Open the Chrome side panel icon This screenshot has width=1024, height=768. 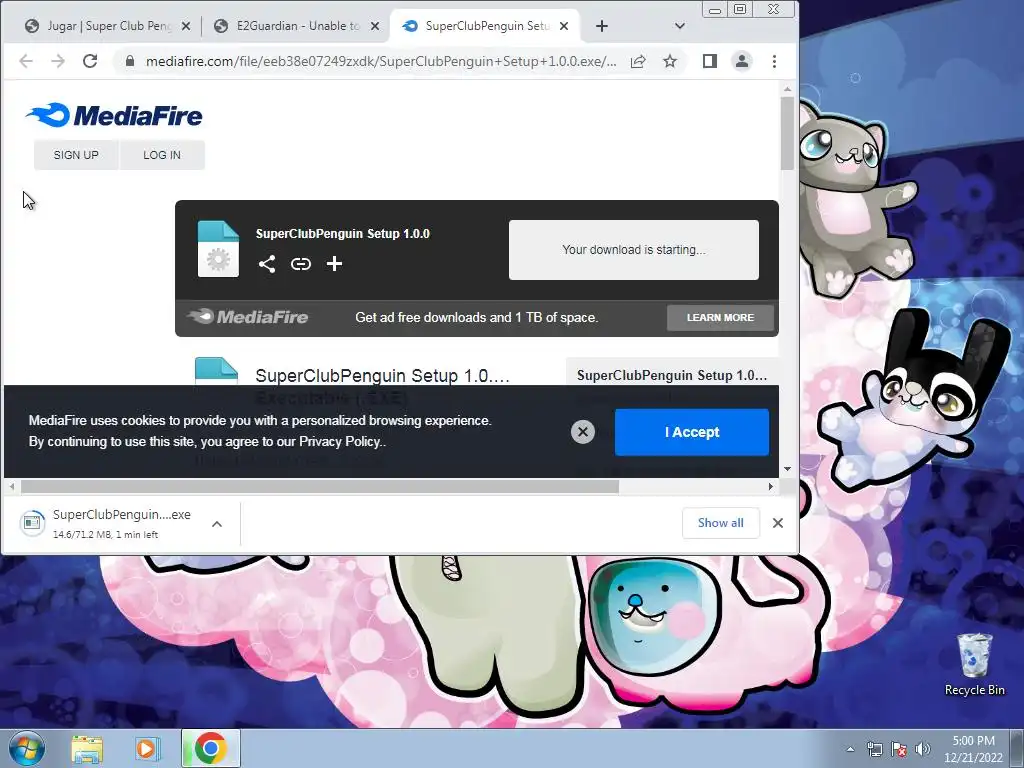click(x=710, y=61)
